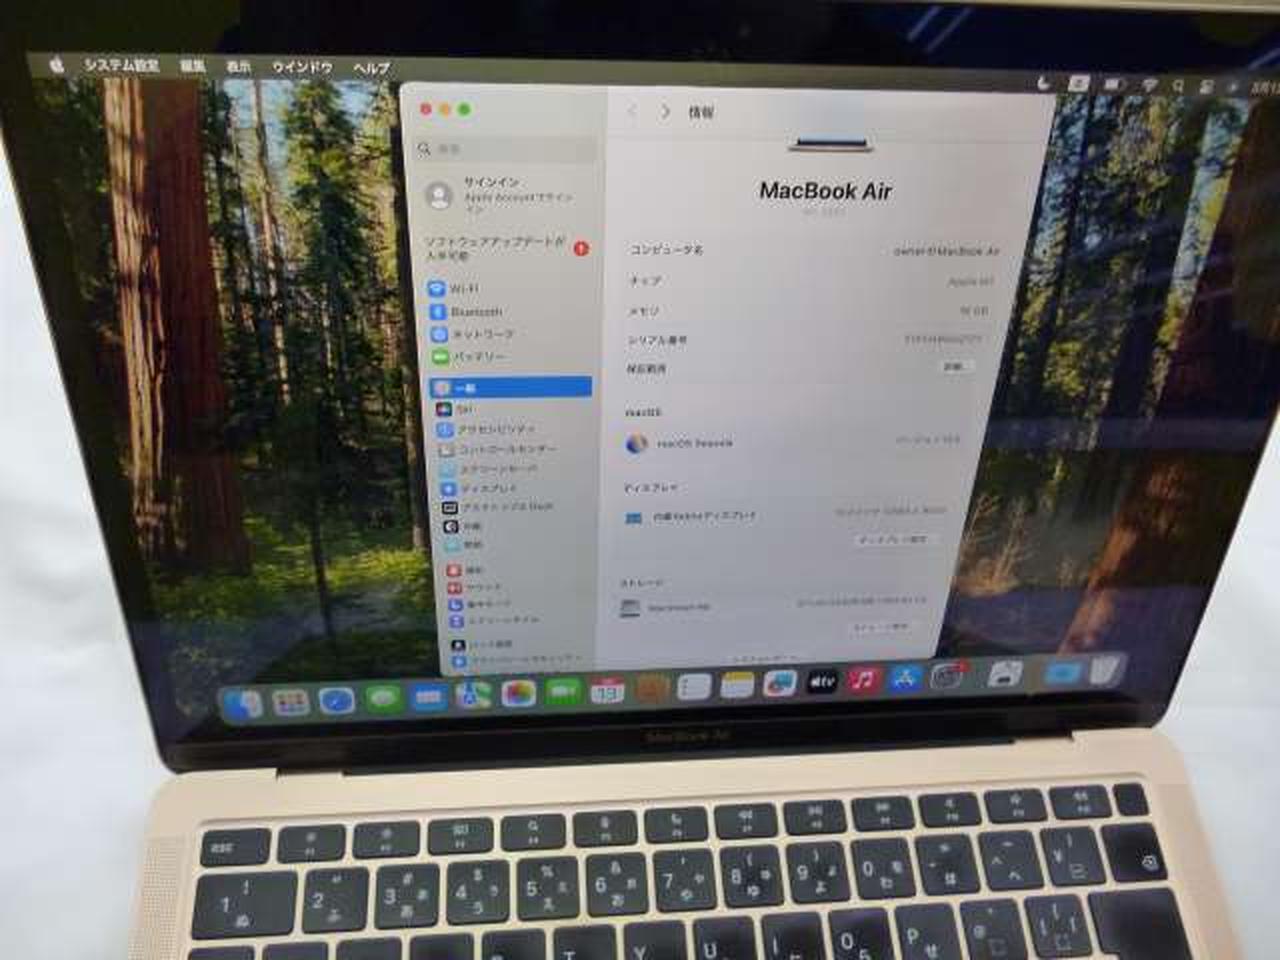Screen dimensions: 1280x960
Task: Open App Store from the Dock
Action: [x=906, y=679]
